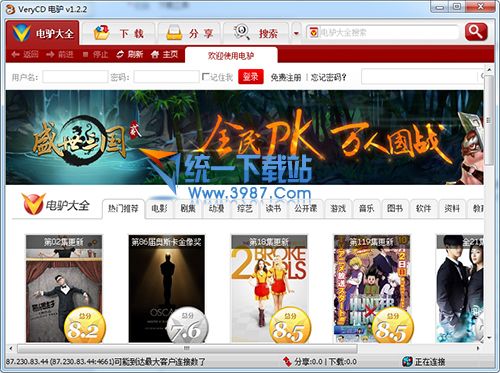Open the 免费注册 registration link
500x373 pixels.
point(286,77)
